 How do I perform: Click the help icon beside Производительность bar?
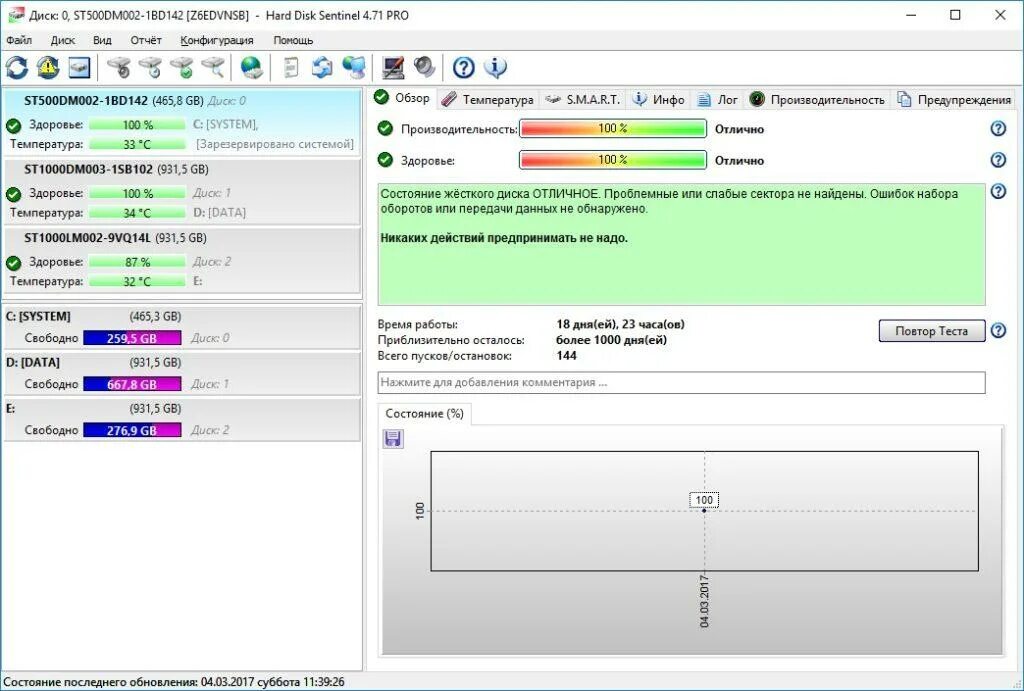tap(998, 129)
